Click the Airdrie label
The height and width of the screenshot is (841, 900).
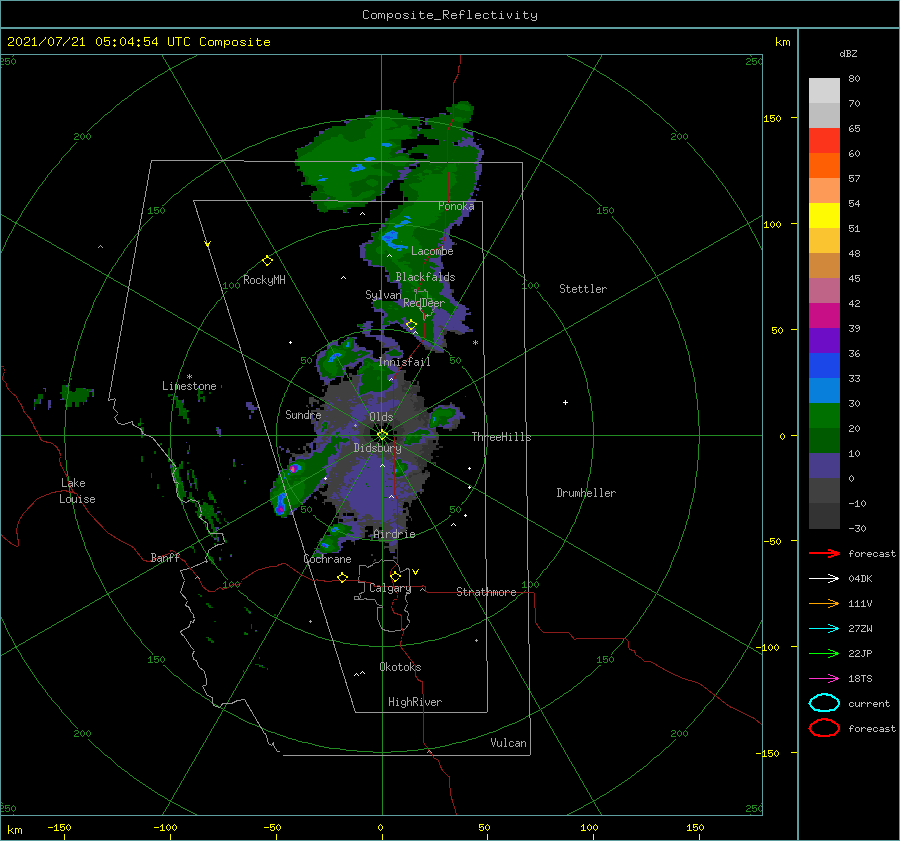coord(394,534)
